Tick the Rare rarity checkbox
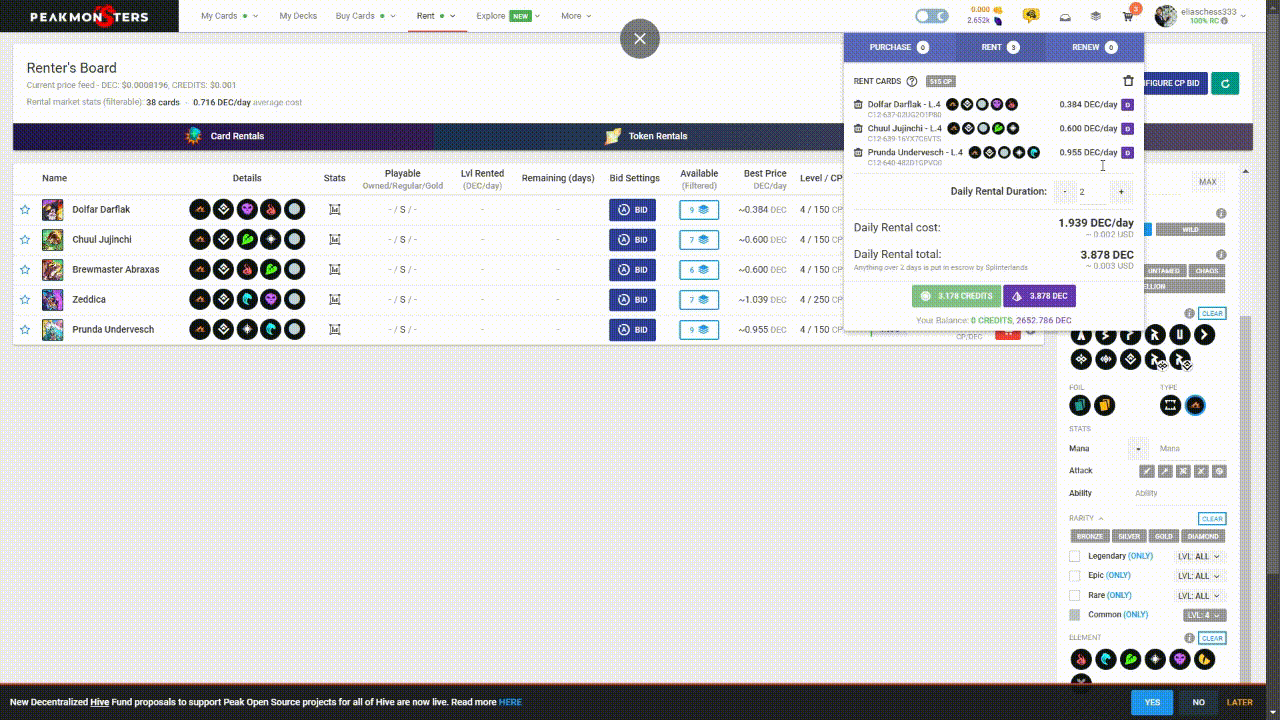The image size is (1280, 720). (1075, 596)
